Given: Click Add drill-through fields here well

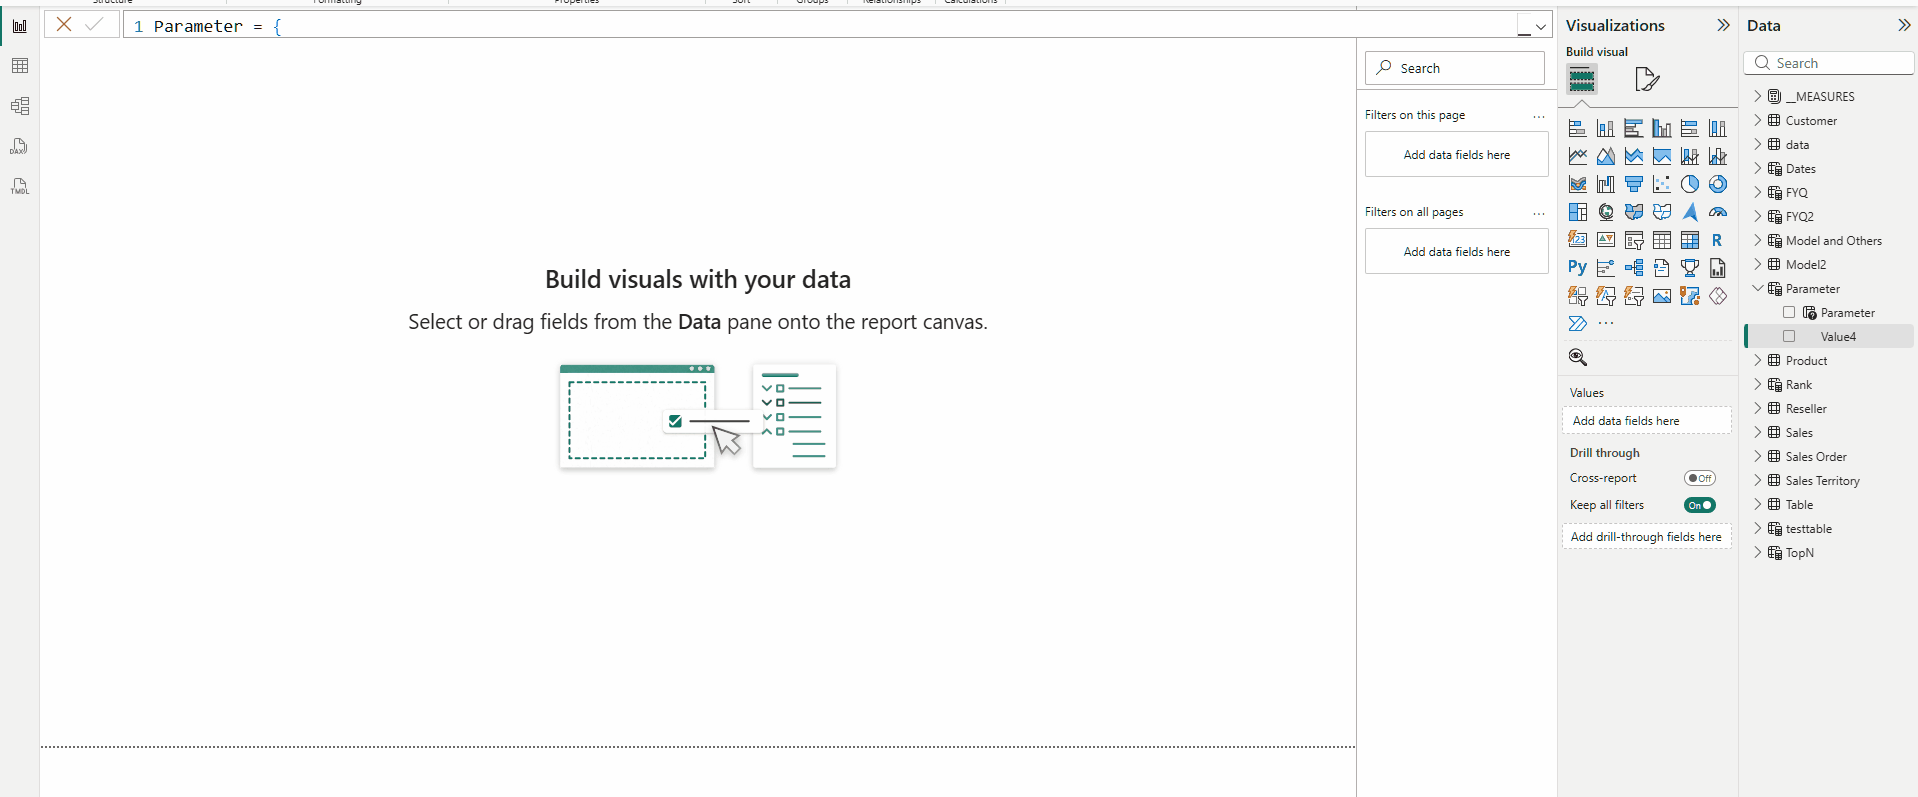Looking at the screenshot, I should [x=1647, y=537].
